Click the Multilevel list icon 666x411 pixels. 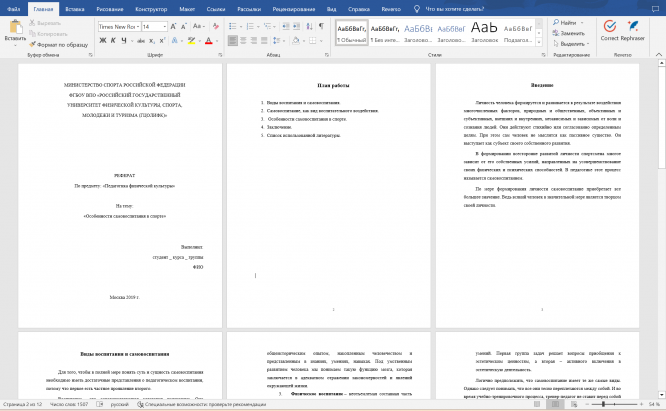point(268,26)
